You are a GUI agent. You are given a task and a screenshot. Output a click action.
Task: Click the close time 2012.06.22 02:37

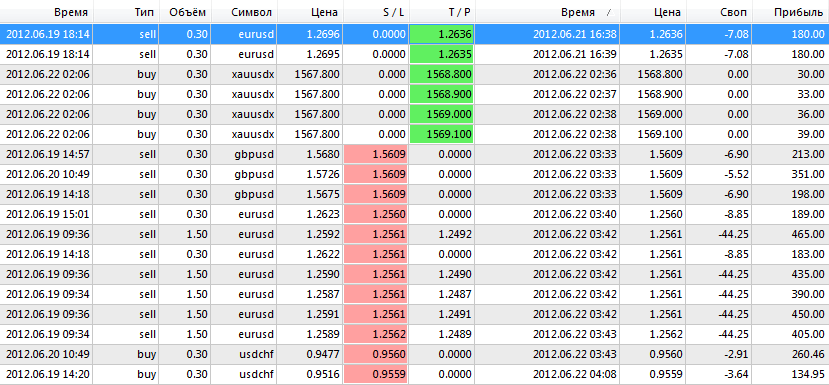pyautogui.click(x=575, y=95)
